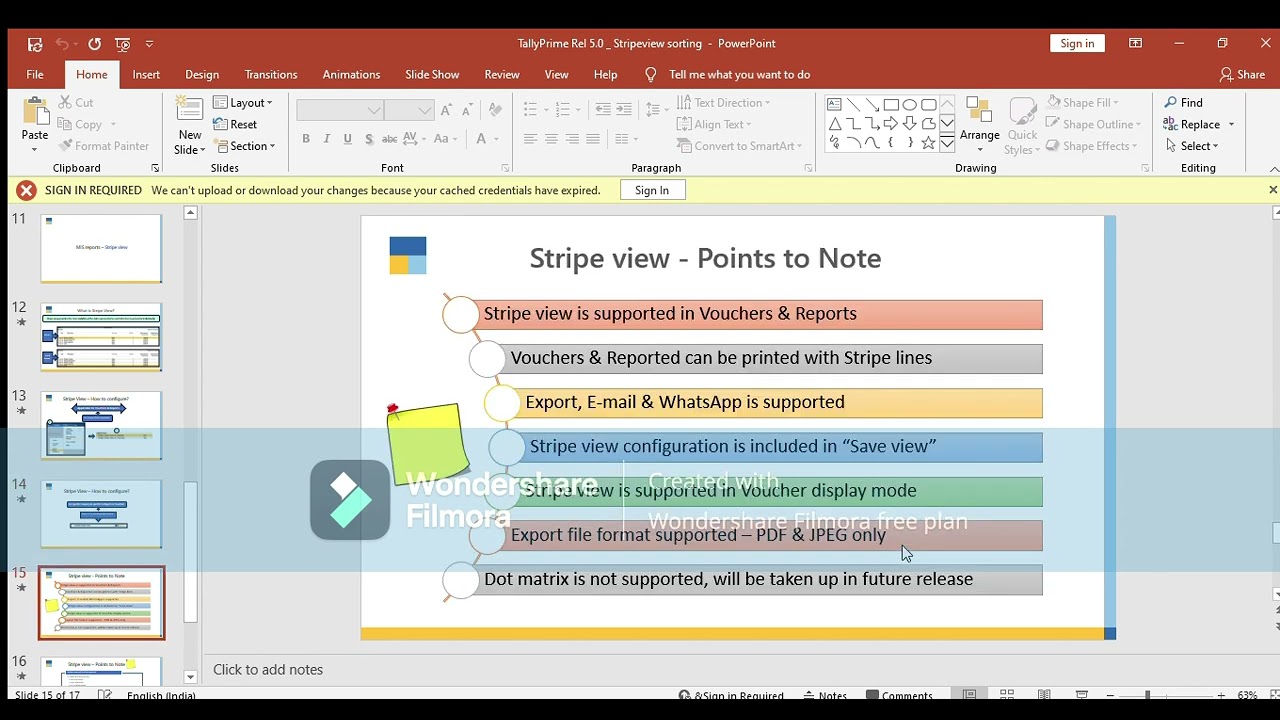The image size is (1280, 720).
Task: Click Sign In in yellow warning bar
Action: pyautogui.click(x=652, y=190)
